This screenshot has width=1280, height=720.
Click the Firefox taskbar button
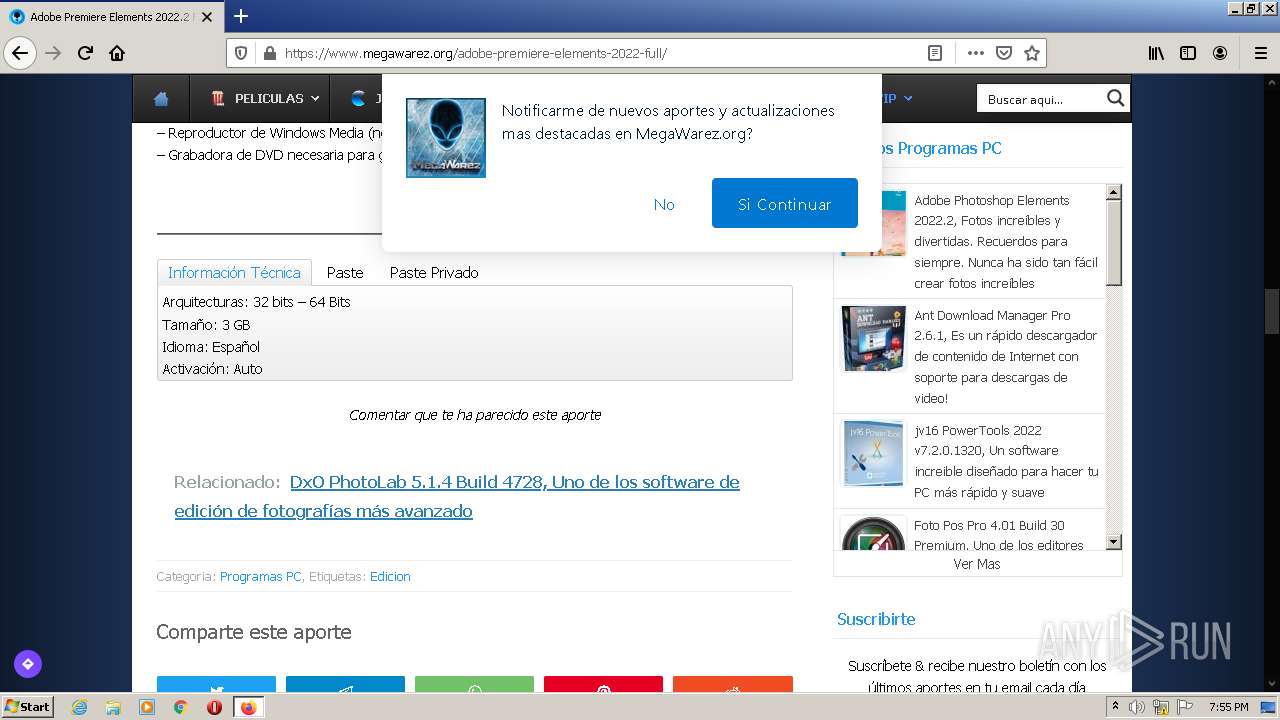point(248,707)
